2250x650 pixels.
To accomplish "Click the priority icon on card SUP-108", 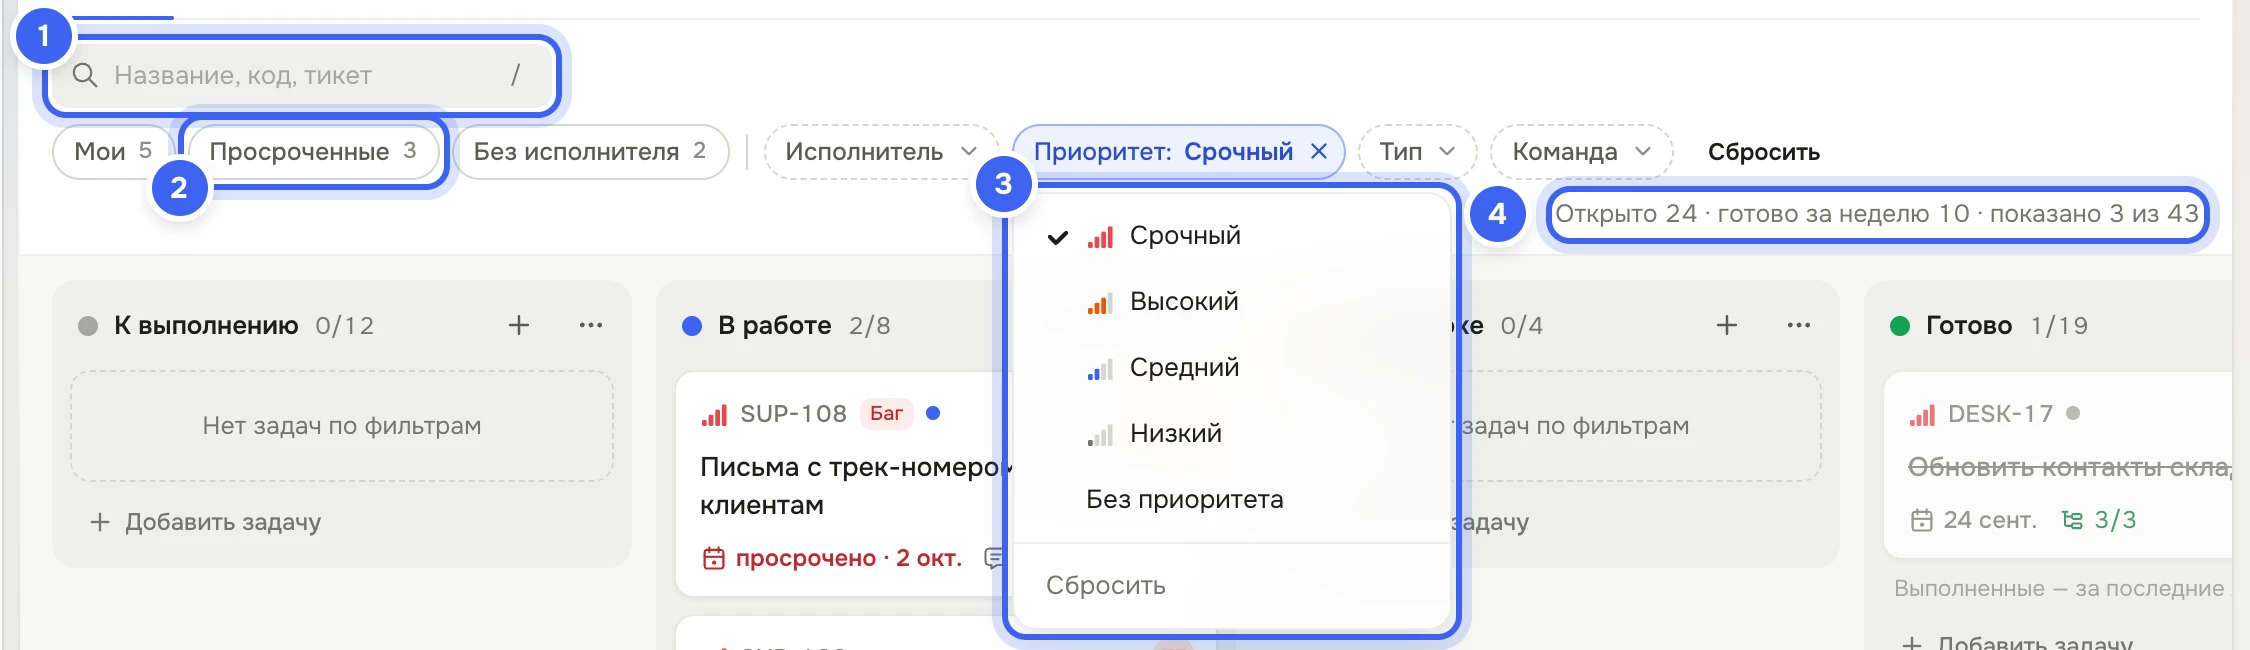I will tap(714, 414).
